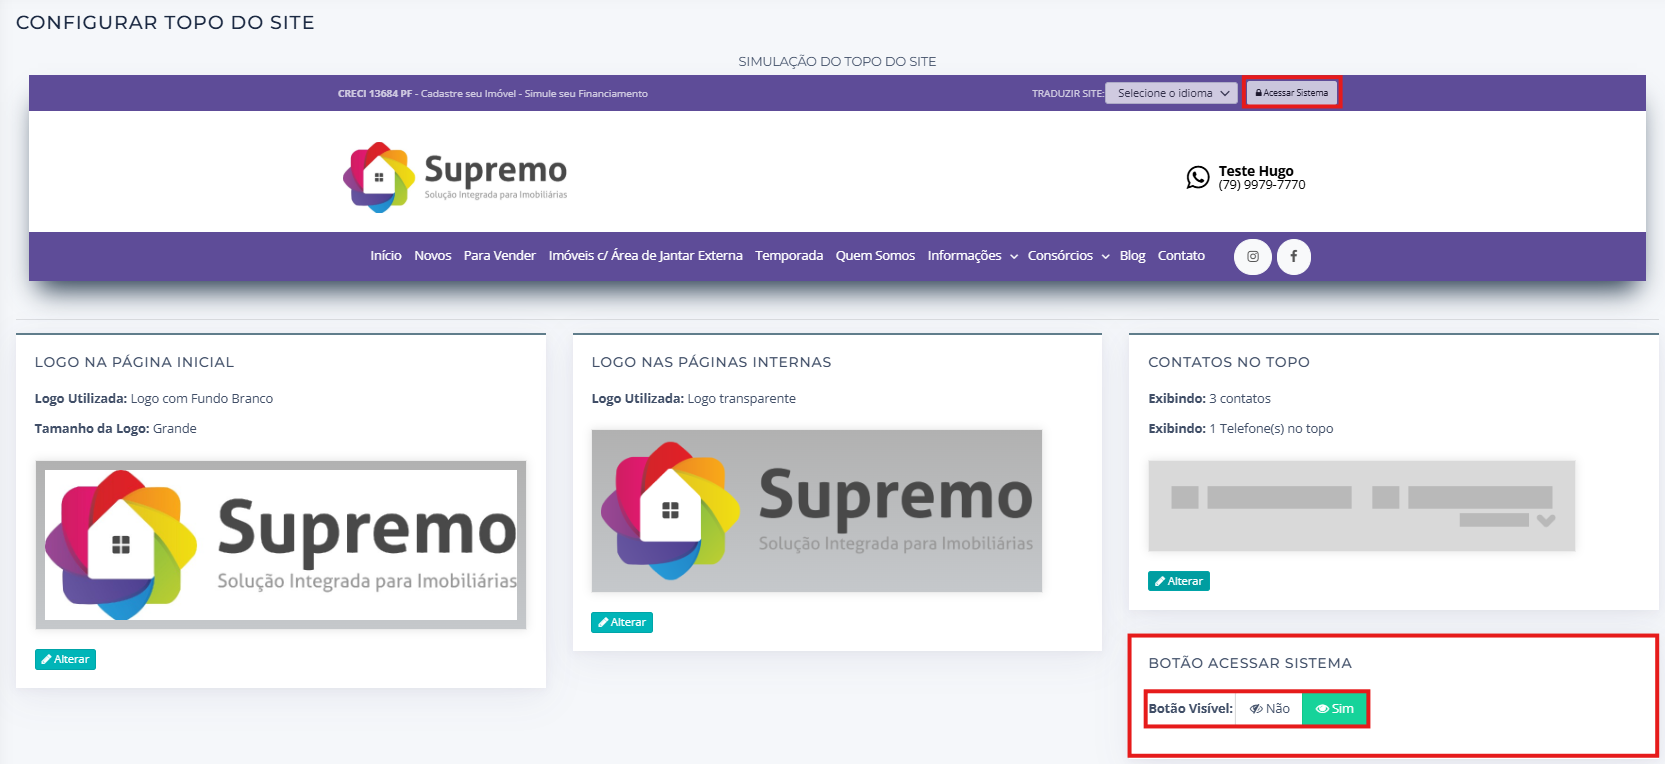The height and width of the screenshot is (764, 1665).
Task: Click Alterar under Logo na Página Inicial
Action: click(x=65, y=659)
